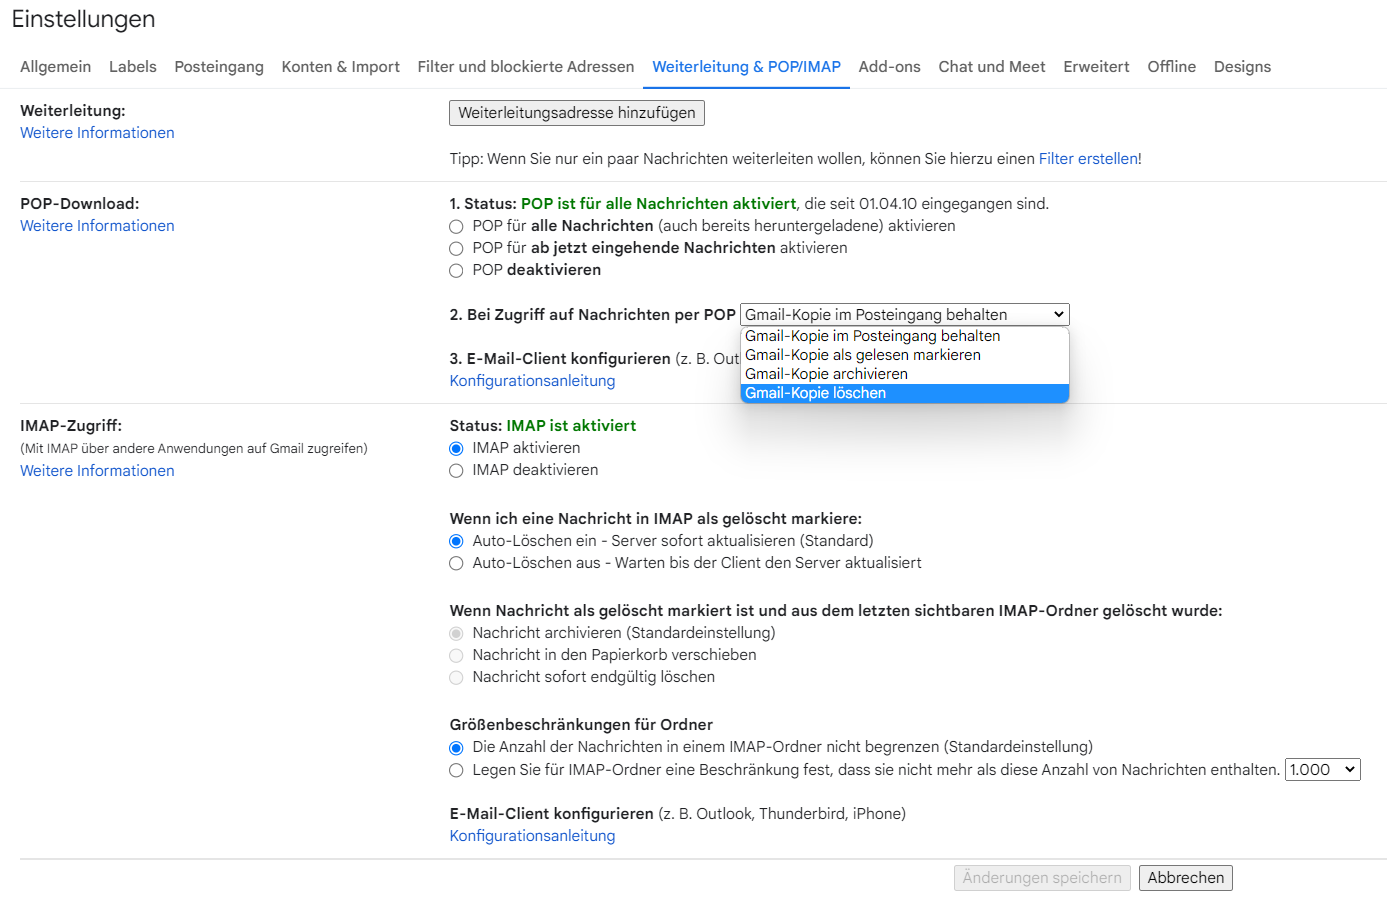Open Weitere Informationen under POP-Download
The image size is (1387, 904).
pos(97,226)
